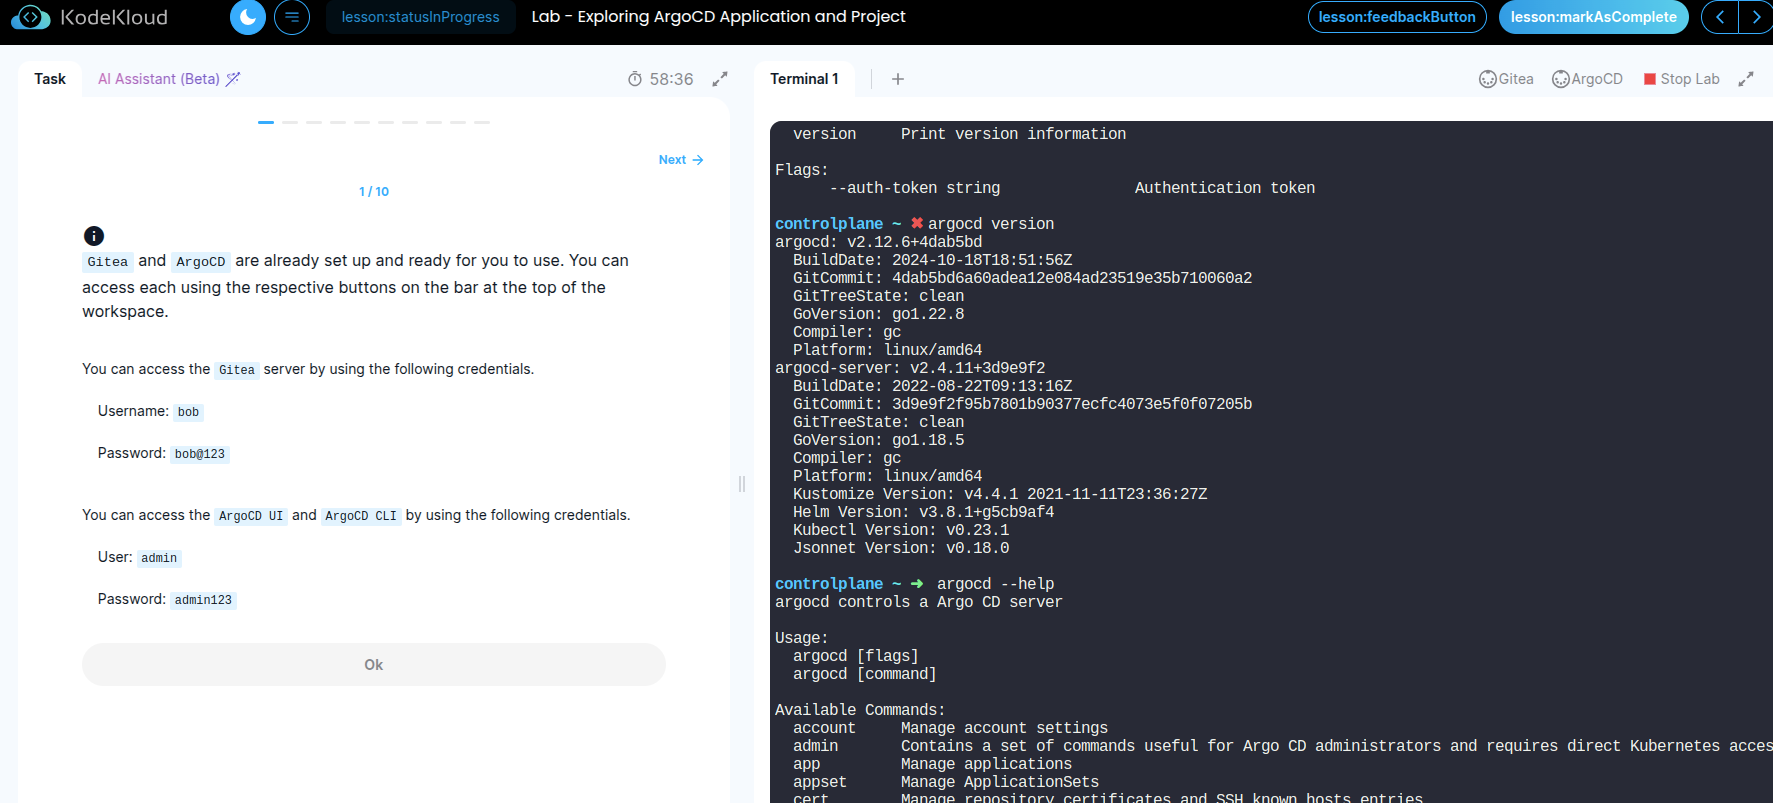Viewport: 1773px width, 803px height.
Task: Click the ArgoCD user value admin
Action: (x=159, y=558)
